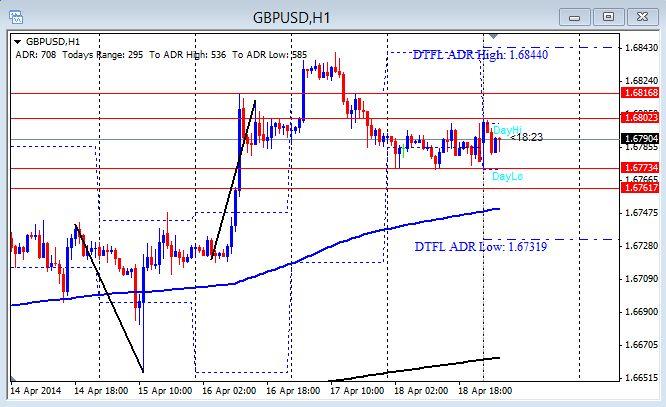The image size is (666, 407).
Task: Click the 15 Apr 10:00 time axis label
Action: (165, 390)
